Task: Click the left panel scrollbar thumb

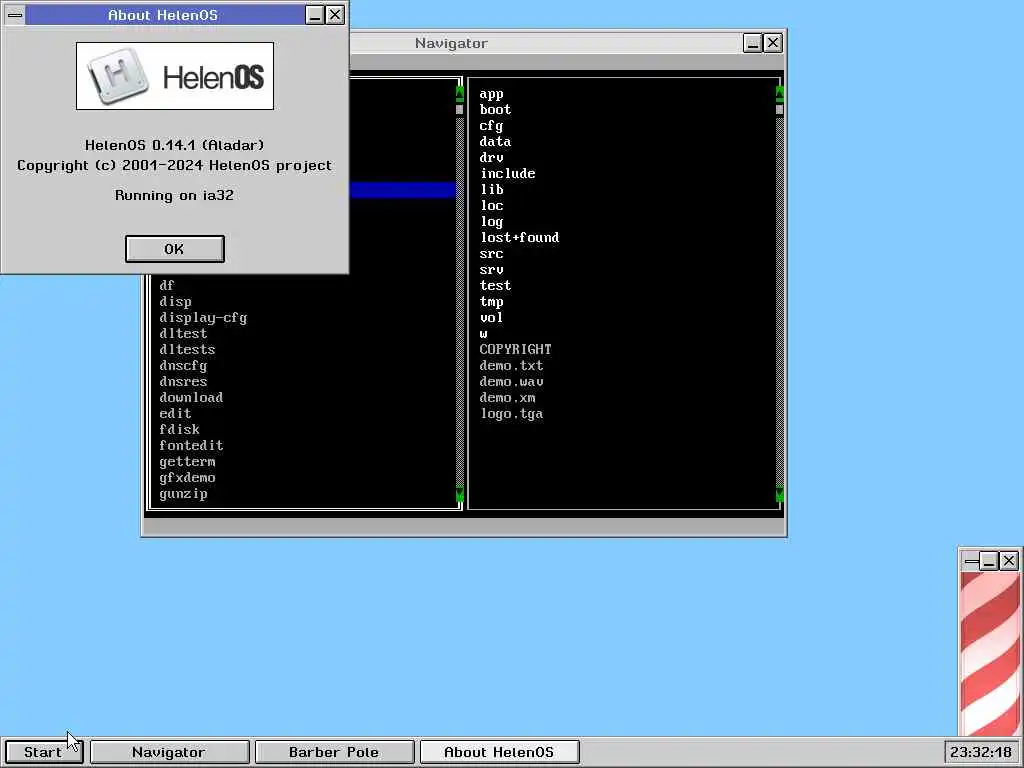Action: point(459,109)
